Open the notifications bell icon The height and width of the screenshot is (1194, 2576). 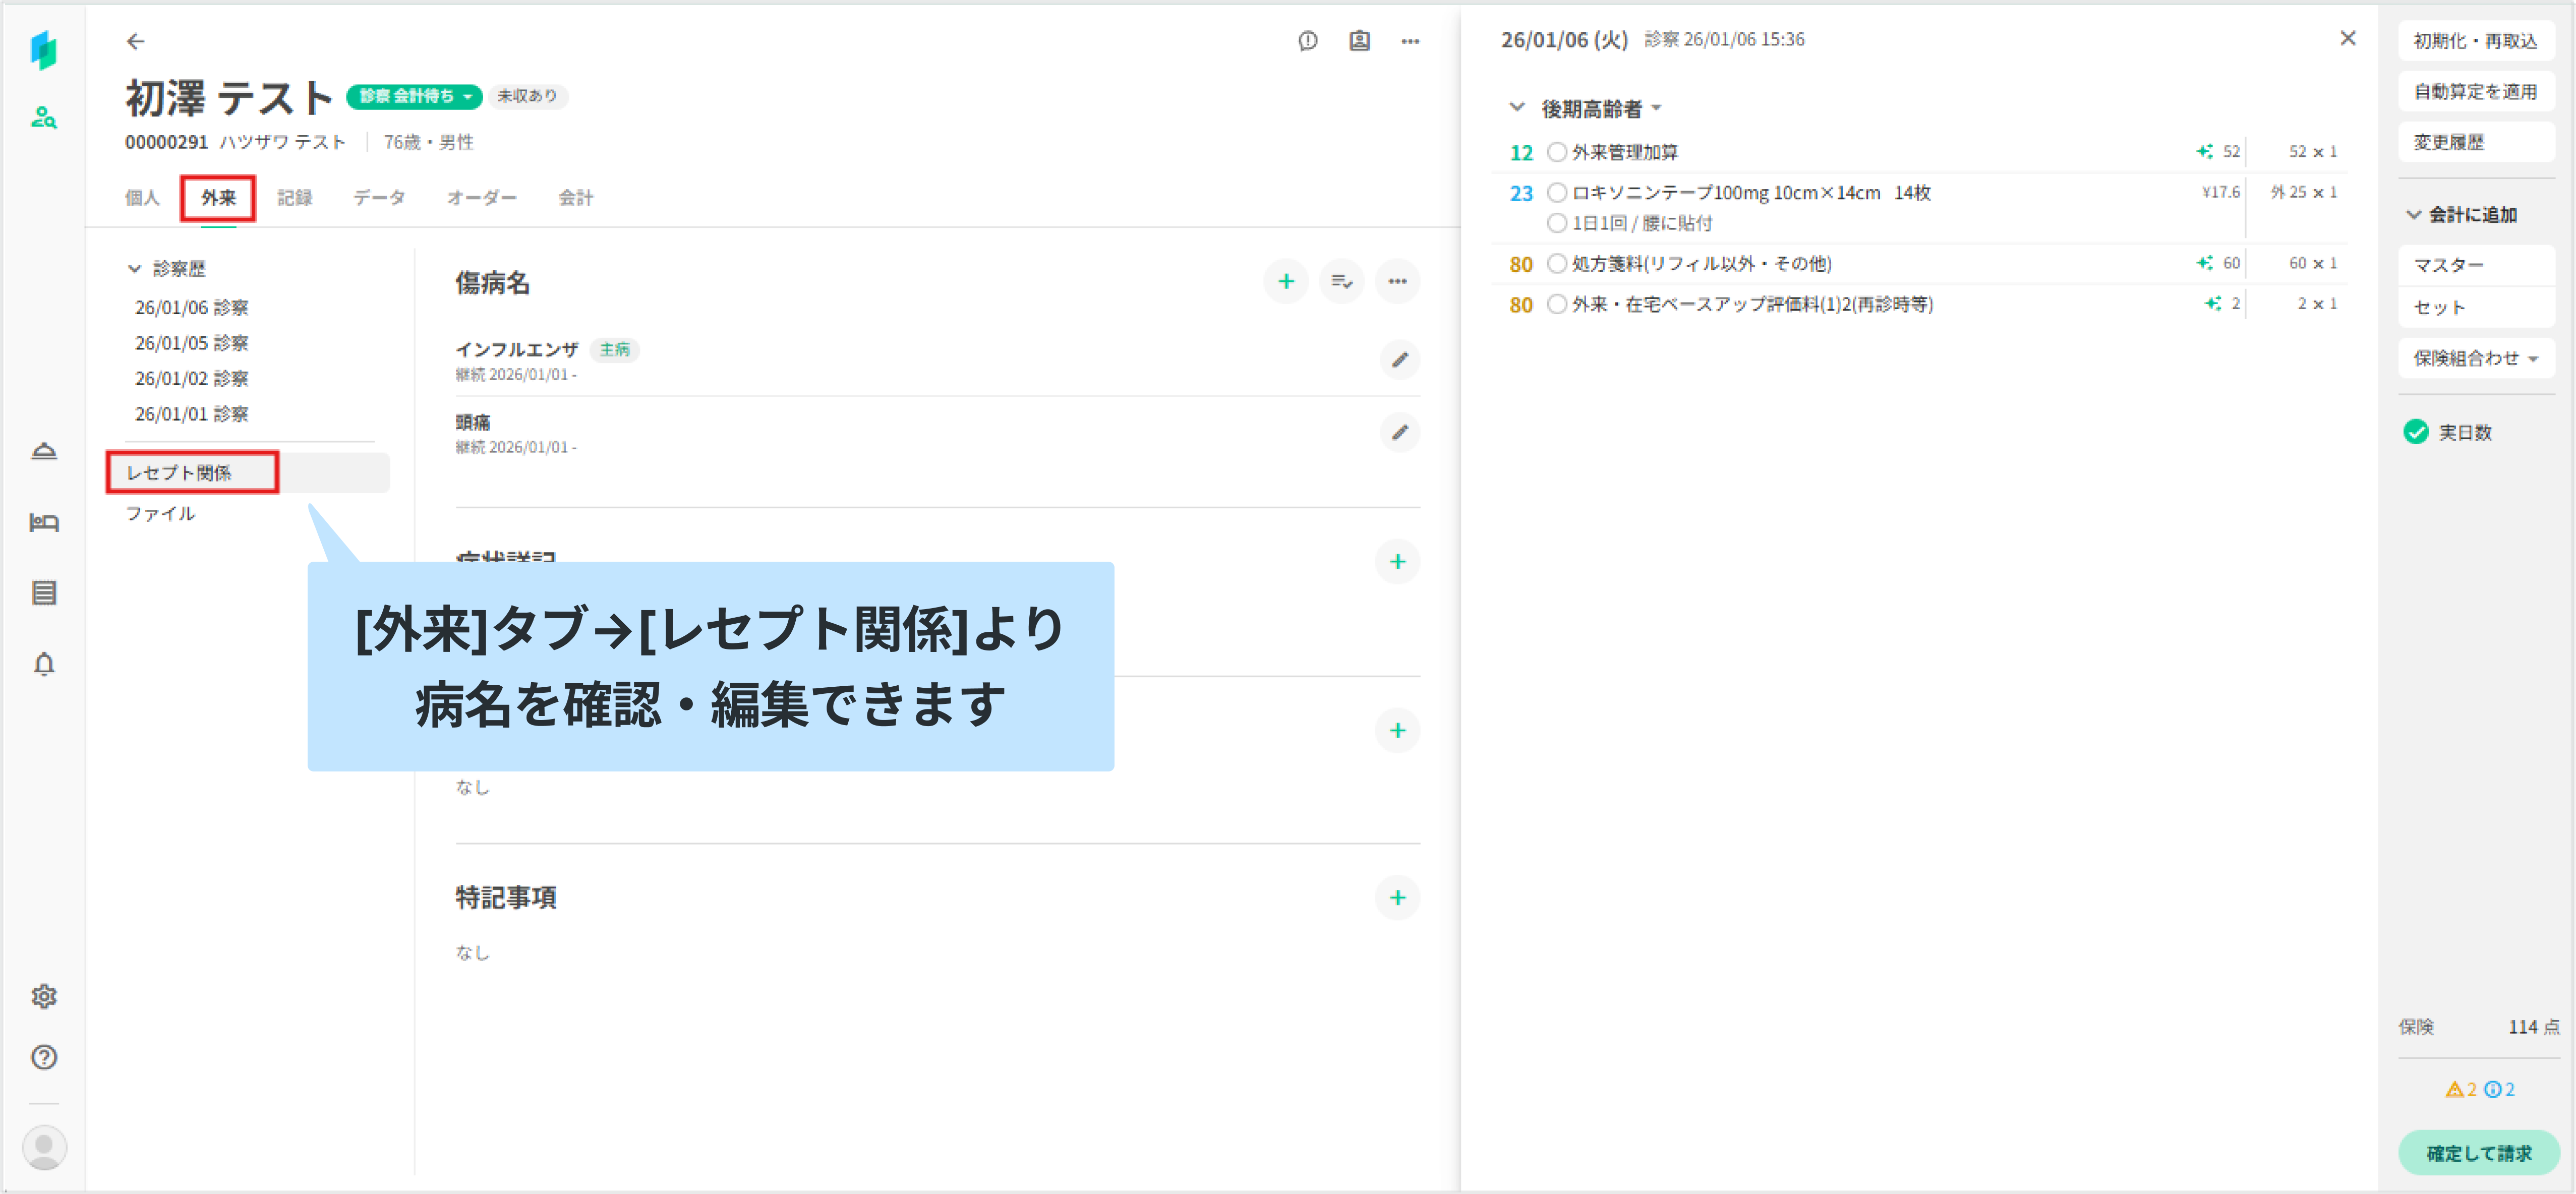43,664
